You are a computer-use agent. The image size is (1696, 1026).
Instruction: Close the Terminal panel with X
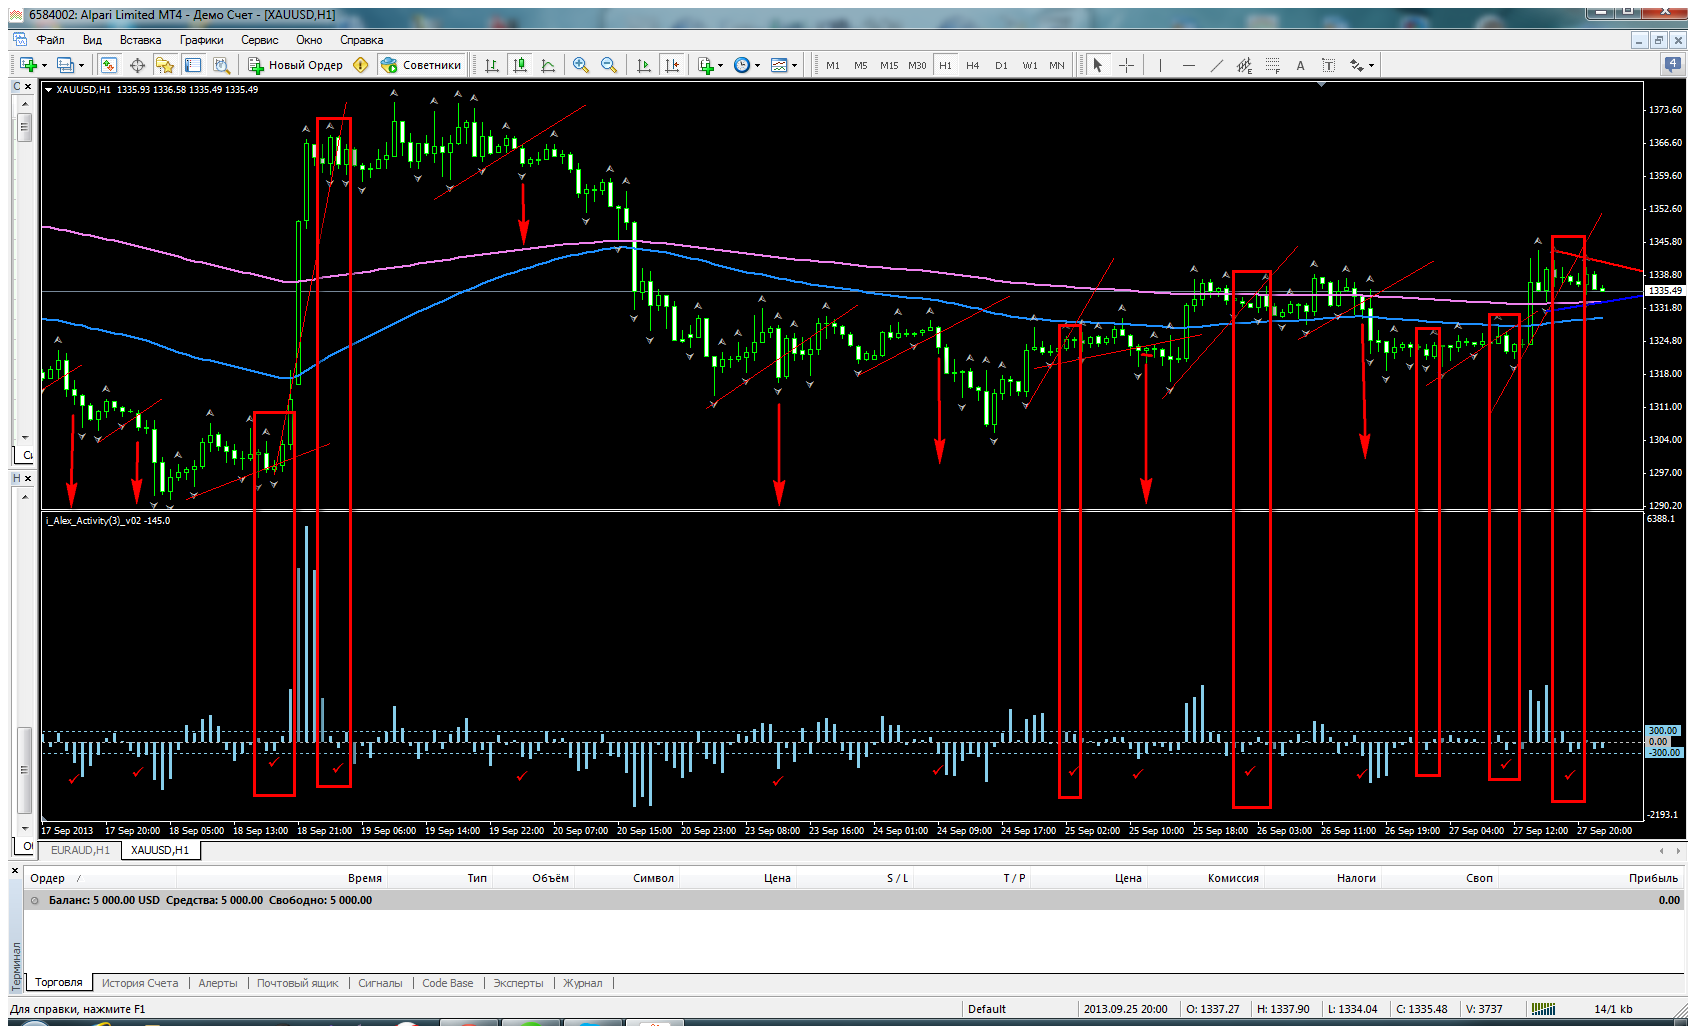15,870
